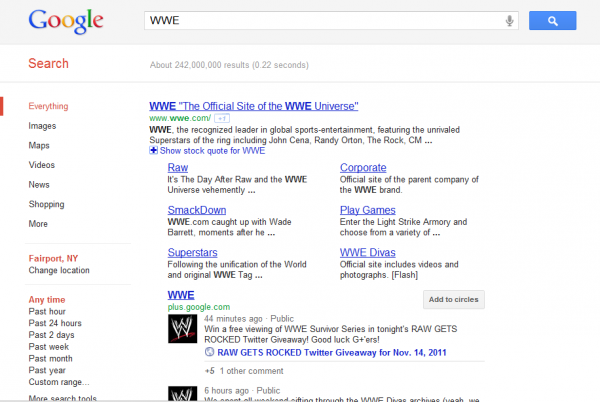Filter results to Past week
Image resolution: width=600 pixels, height=402 pixels.
tap(50, 347)
